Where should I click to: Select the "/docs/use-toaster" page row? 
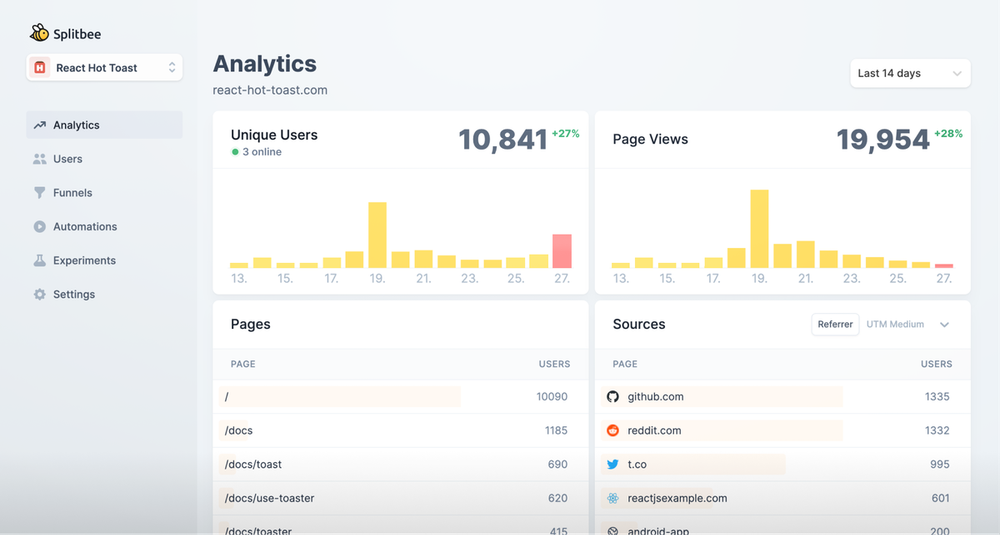pos(401,498)
